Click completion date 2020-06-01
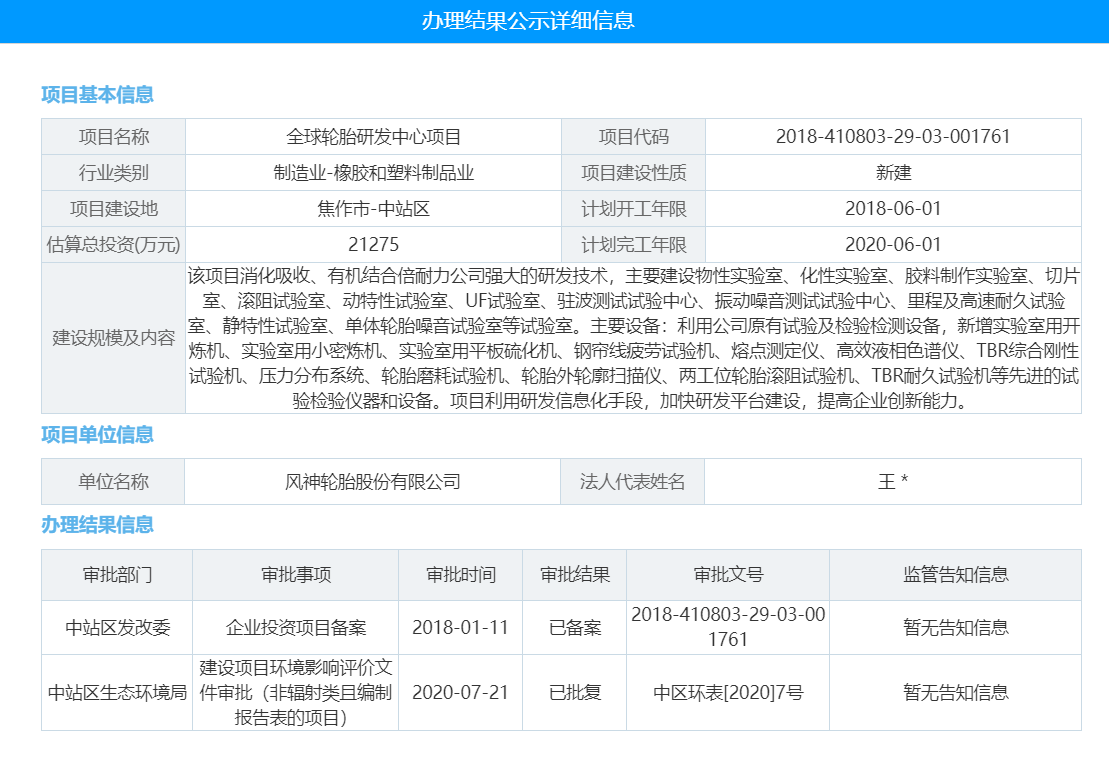The width and height of the screenshot is (1109, 758). click(x=893, y=245)
